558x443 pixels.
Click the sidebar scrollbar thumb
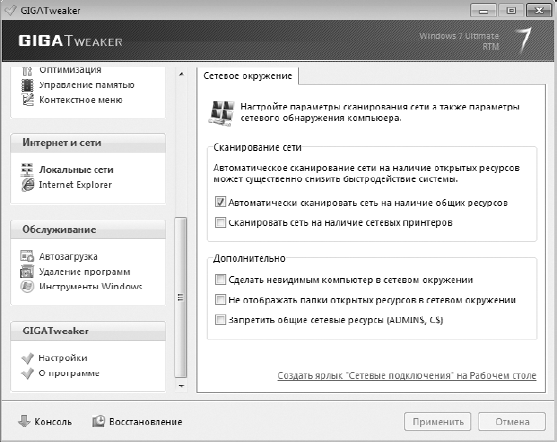(x=181, y=297)
